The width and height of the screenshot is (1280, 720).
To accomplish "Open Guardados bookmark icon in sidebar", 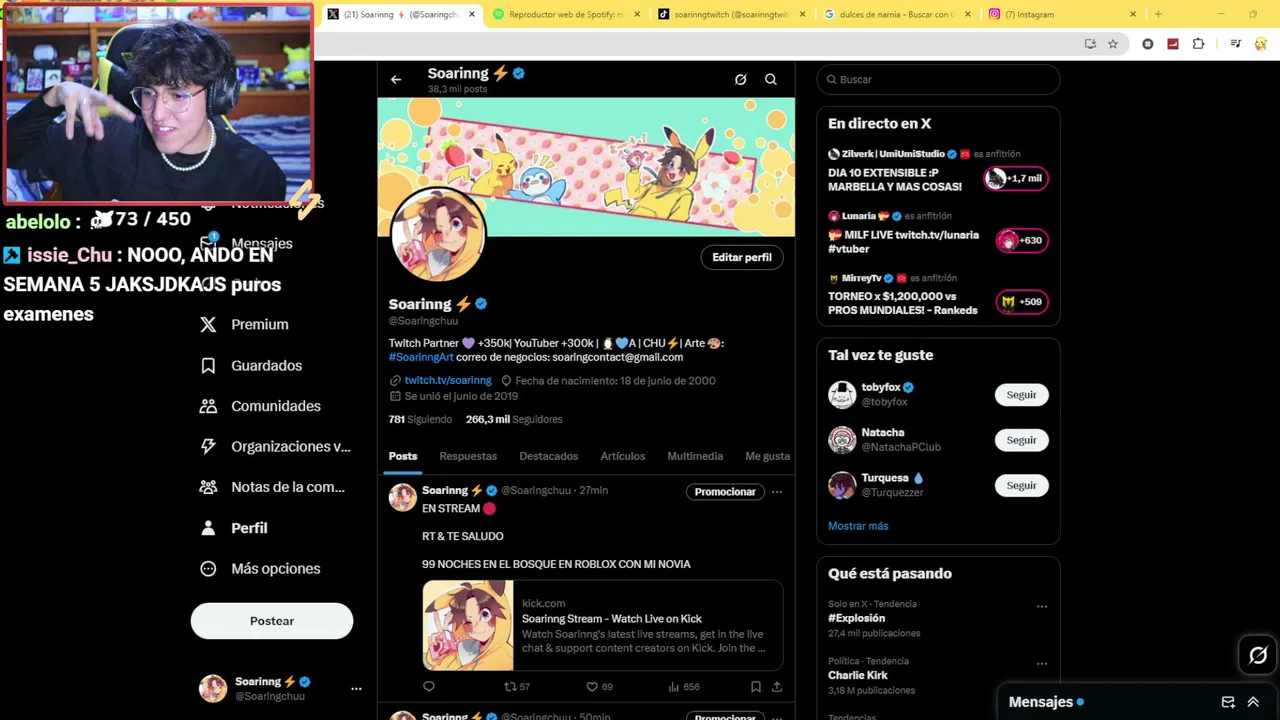I will [x=208, y=365].
